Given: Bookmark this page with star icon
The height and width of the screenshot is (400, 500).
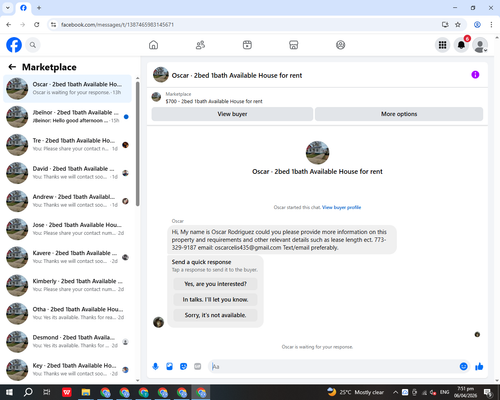Looking at the screenshot, I should coord(458,25).
